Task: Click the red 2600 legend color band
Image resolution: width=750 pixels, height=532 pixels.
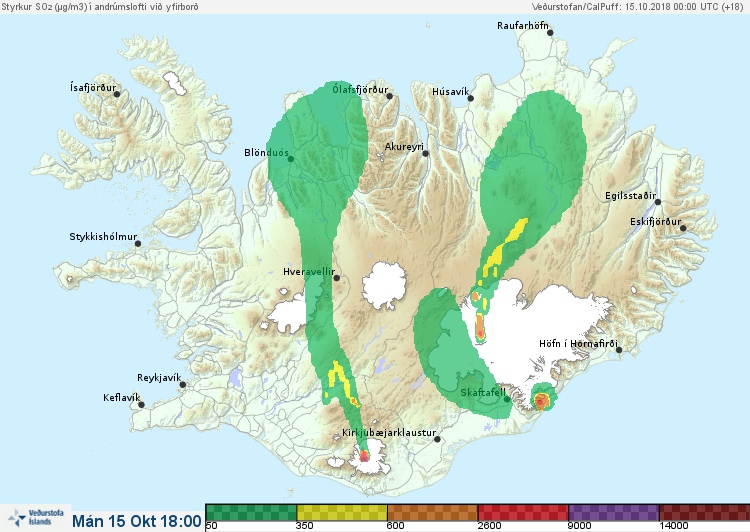Action: coord(523,512)
